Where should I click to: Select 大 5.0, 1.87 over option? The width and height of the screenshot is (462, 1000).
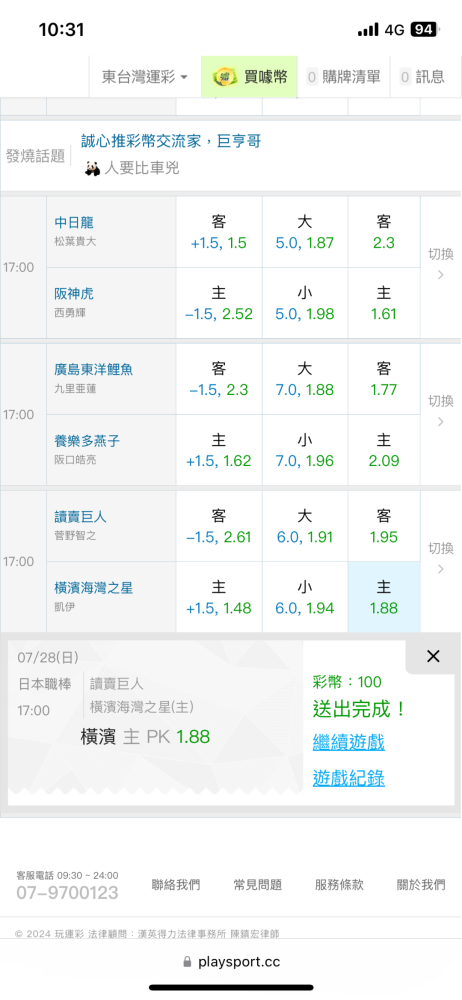click(305, 232)
